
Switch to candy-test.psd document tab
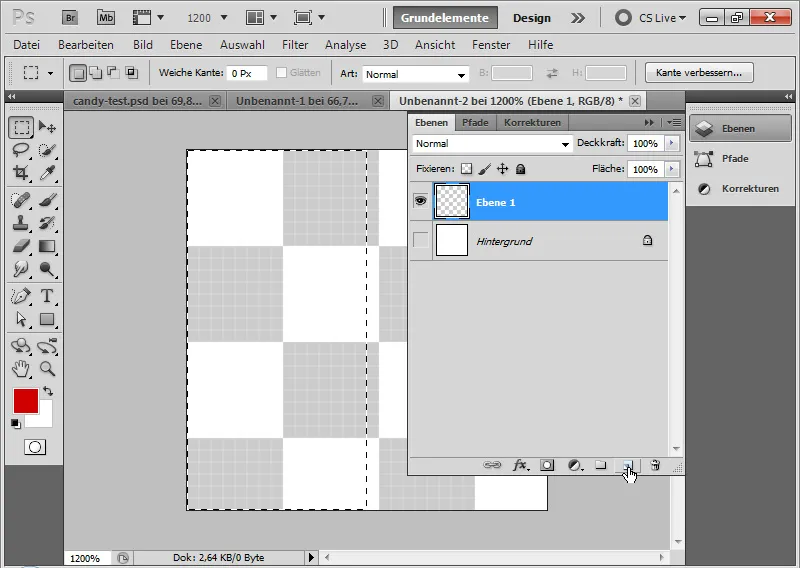[137, 101]
